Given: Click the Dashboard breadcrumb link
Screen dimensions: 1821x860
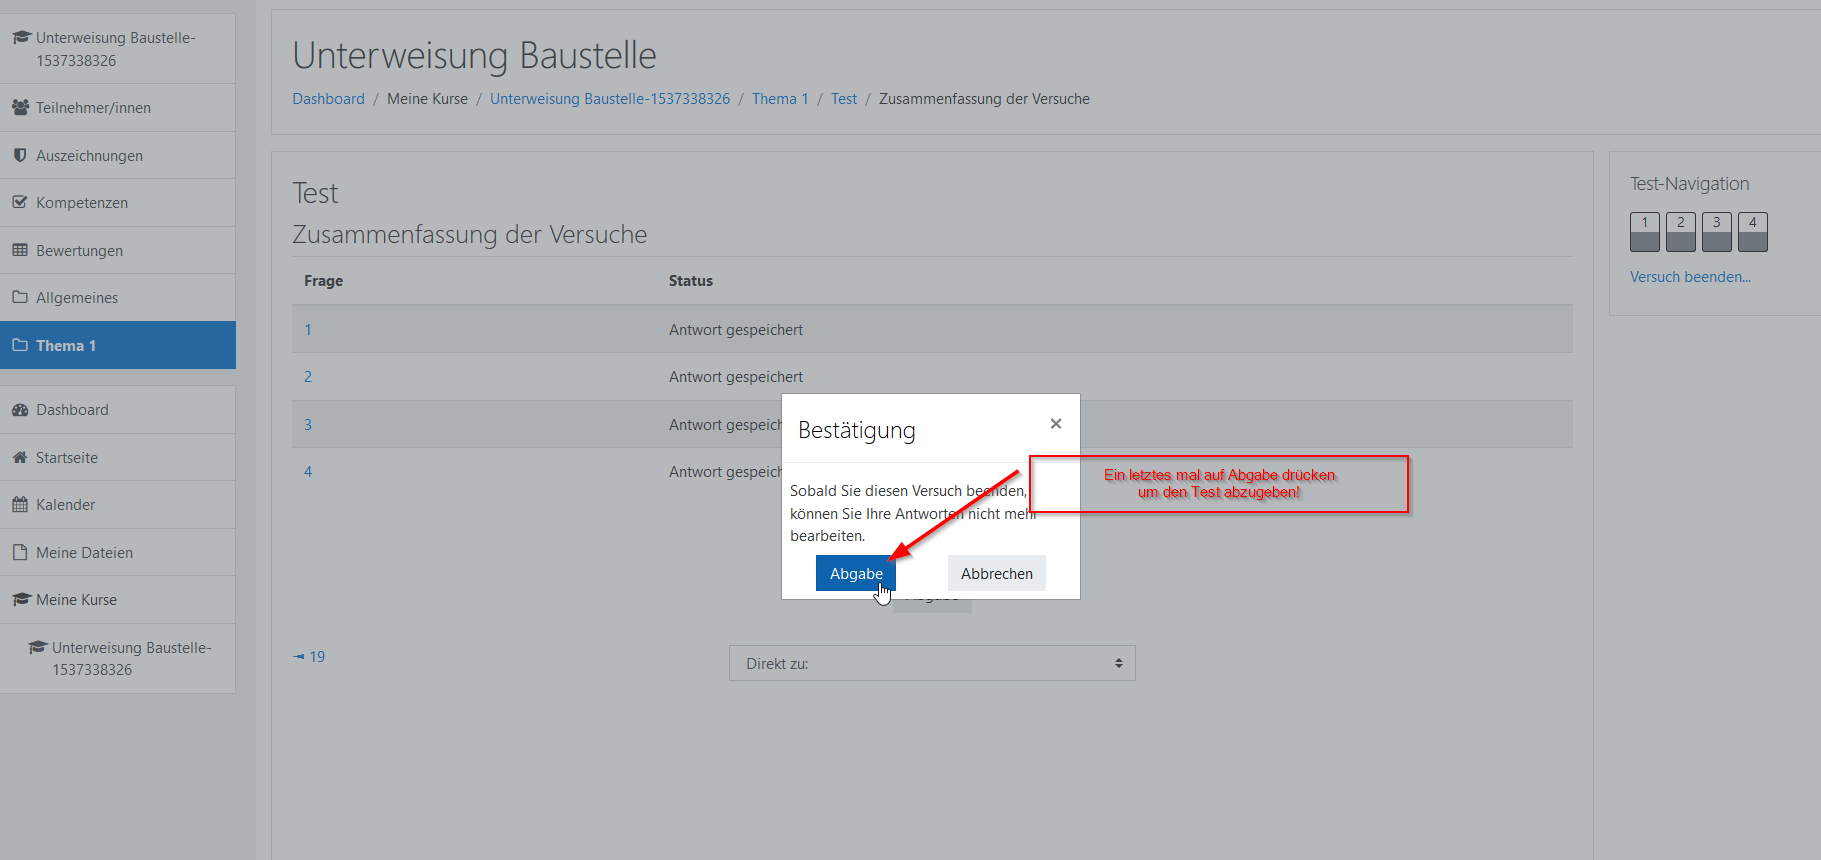Looking at the screenshot, I should tap(328, 99).
